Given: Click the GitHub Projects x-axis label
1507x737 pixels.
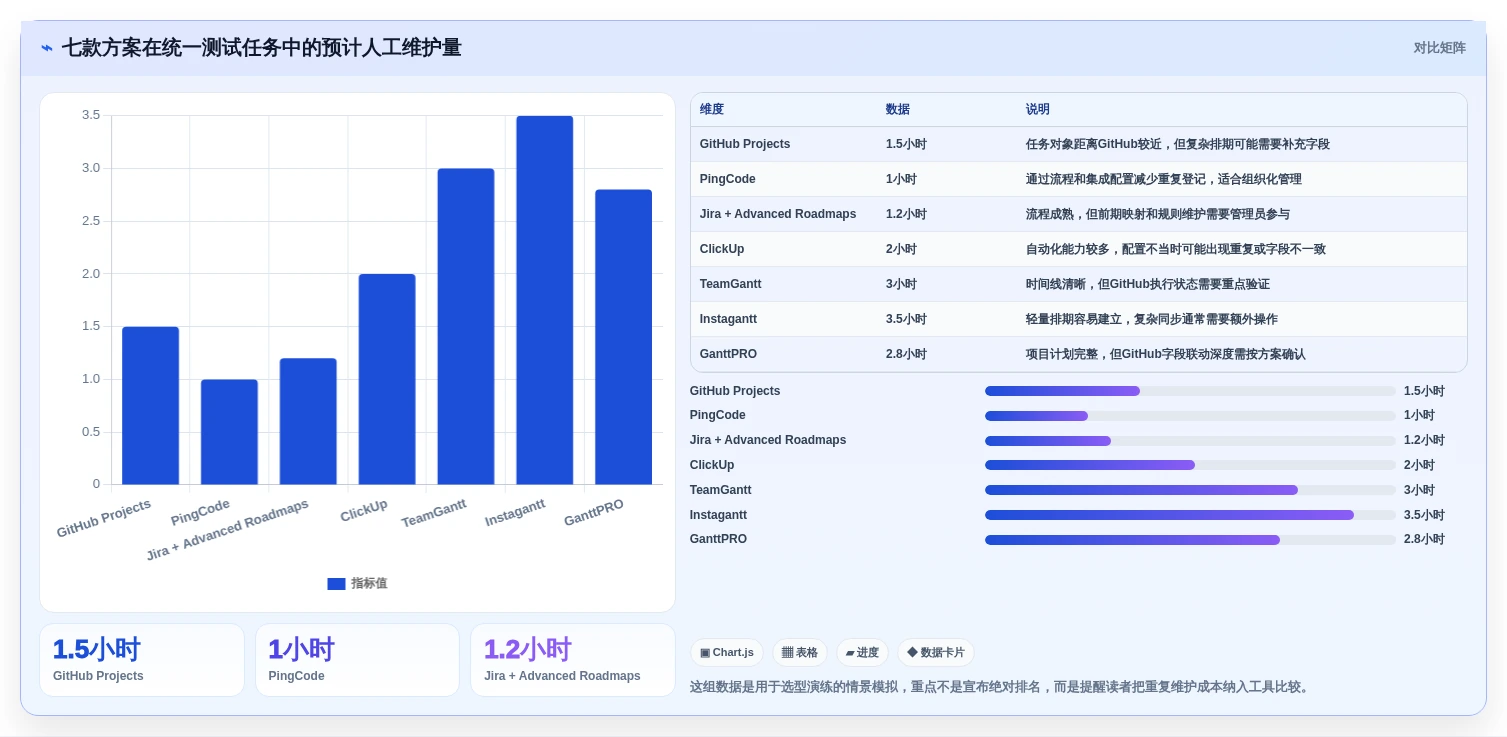Looking at the screenshot, I should coord(104,519).
